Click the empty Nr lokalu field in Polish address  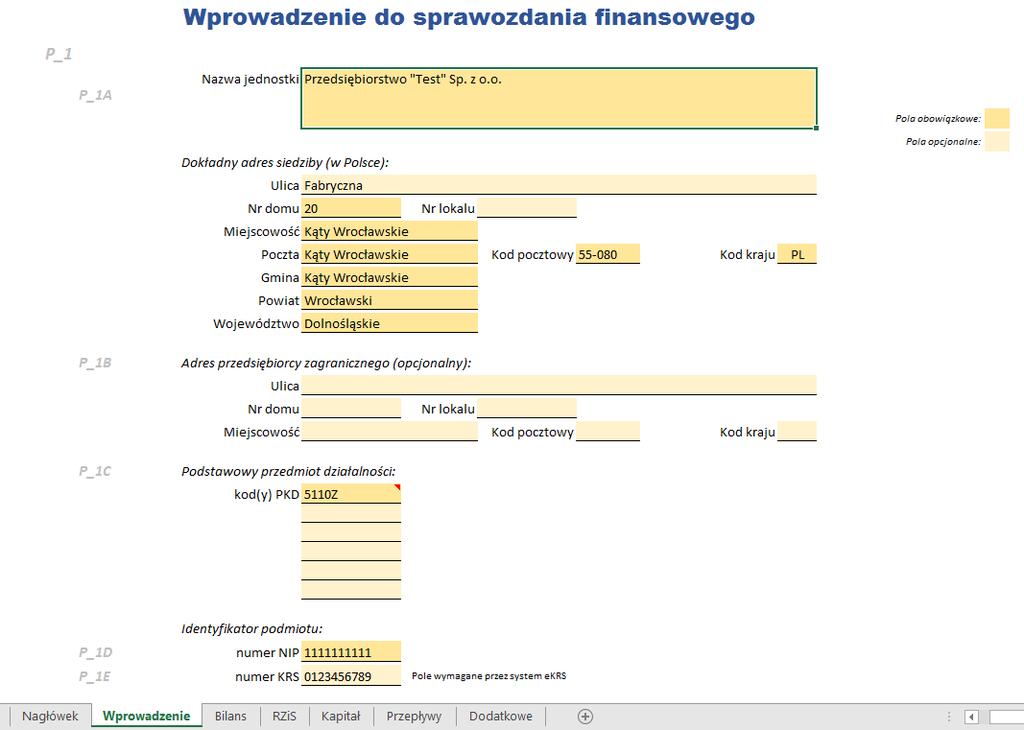(x=526, y=208)
